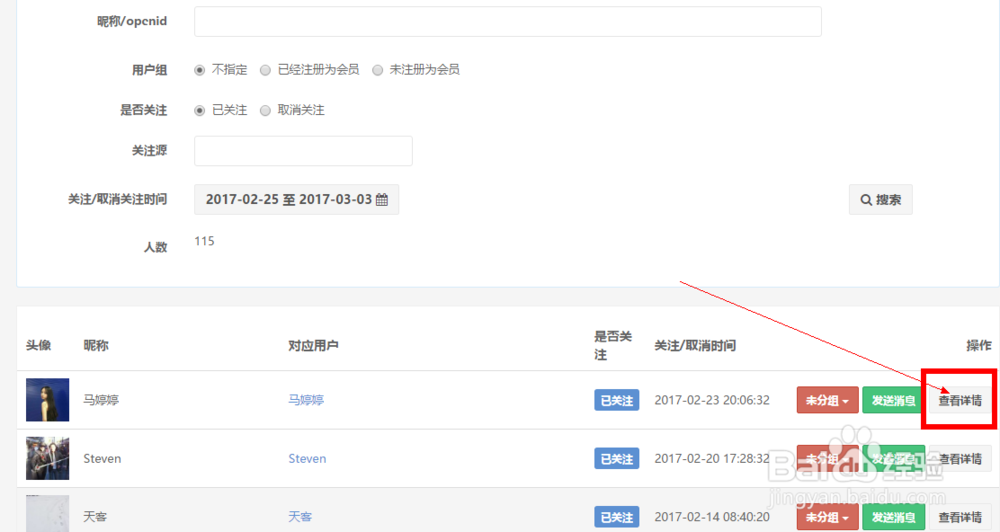Expand the 未分组 dropdown for 马婷婷
The width and height of the screenshot is (1000, 532).
(827, 400)
